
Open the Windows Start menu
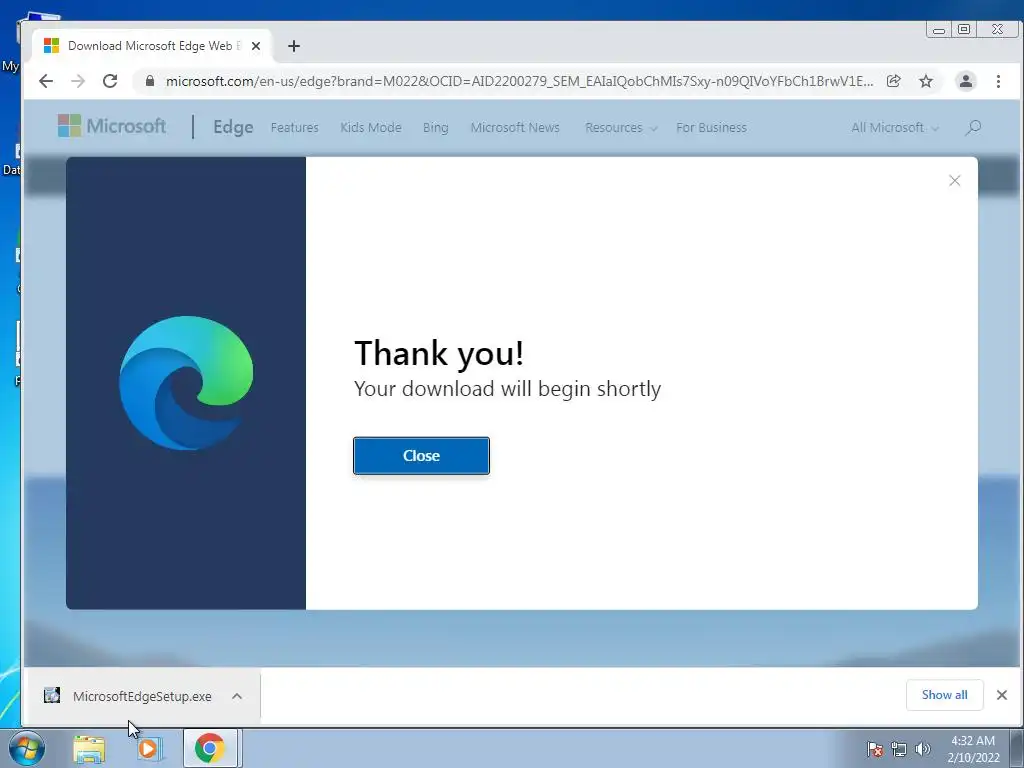[27, 748]
